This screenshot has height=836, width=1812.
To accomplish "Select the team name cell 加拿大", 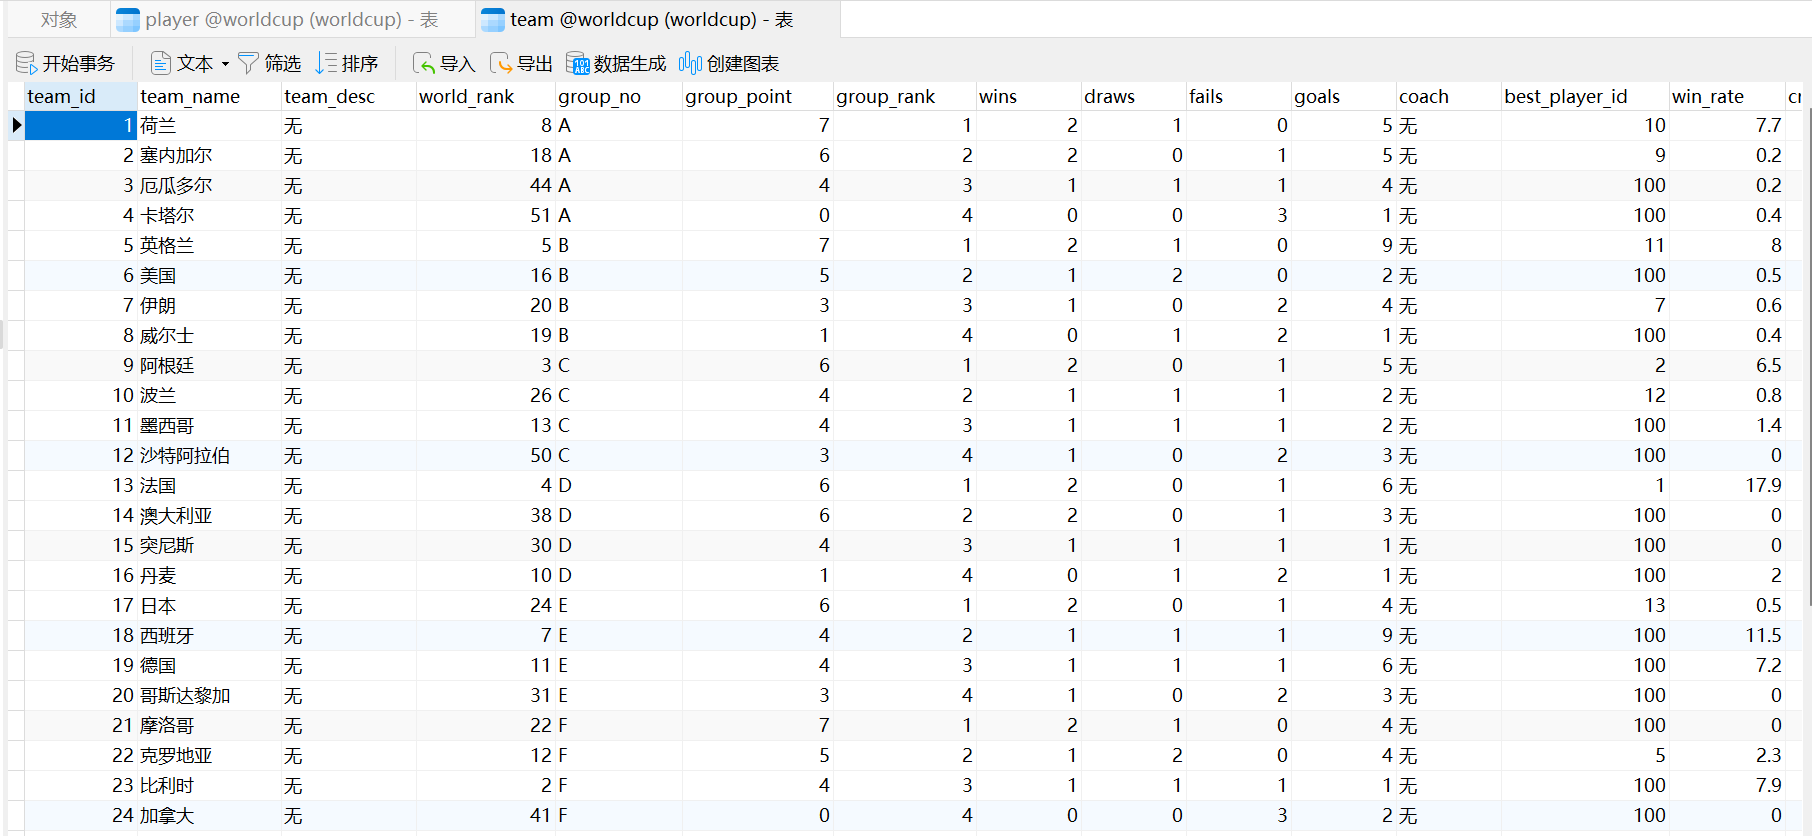I will coord(209,815).
